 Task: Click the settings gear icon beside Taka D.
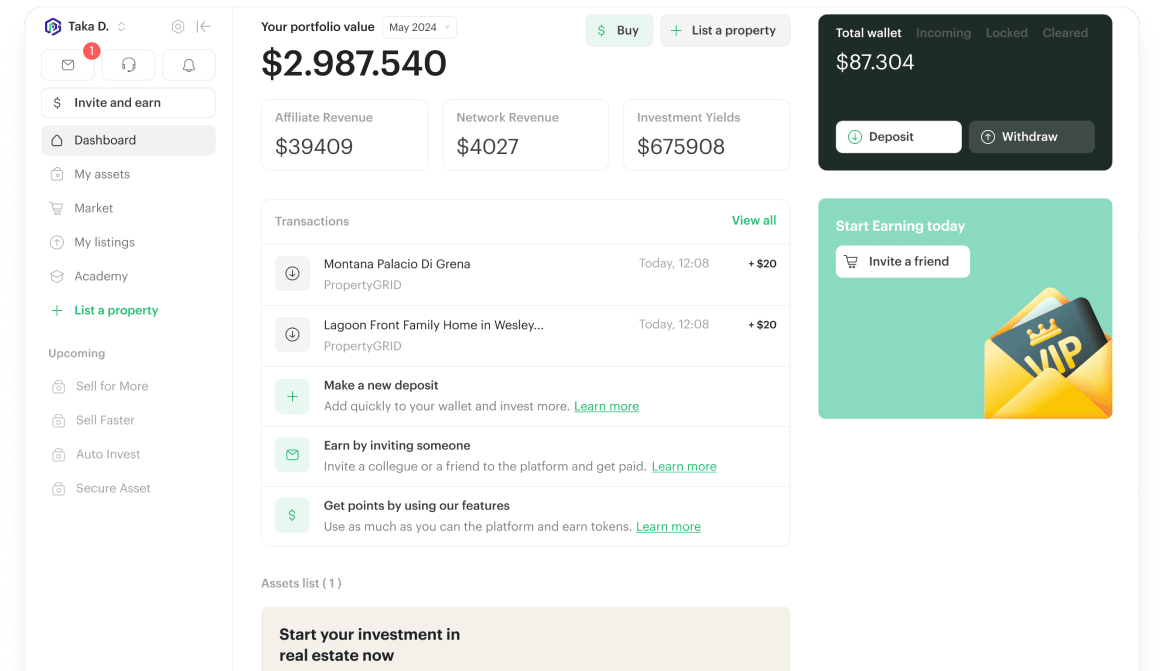[178, 27]
